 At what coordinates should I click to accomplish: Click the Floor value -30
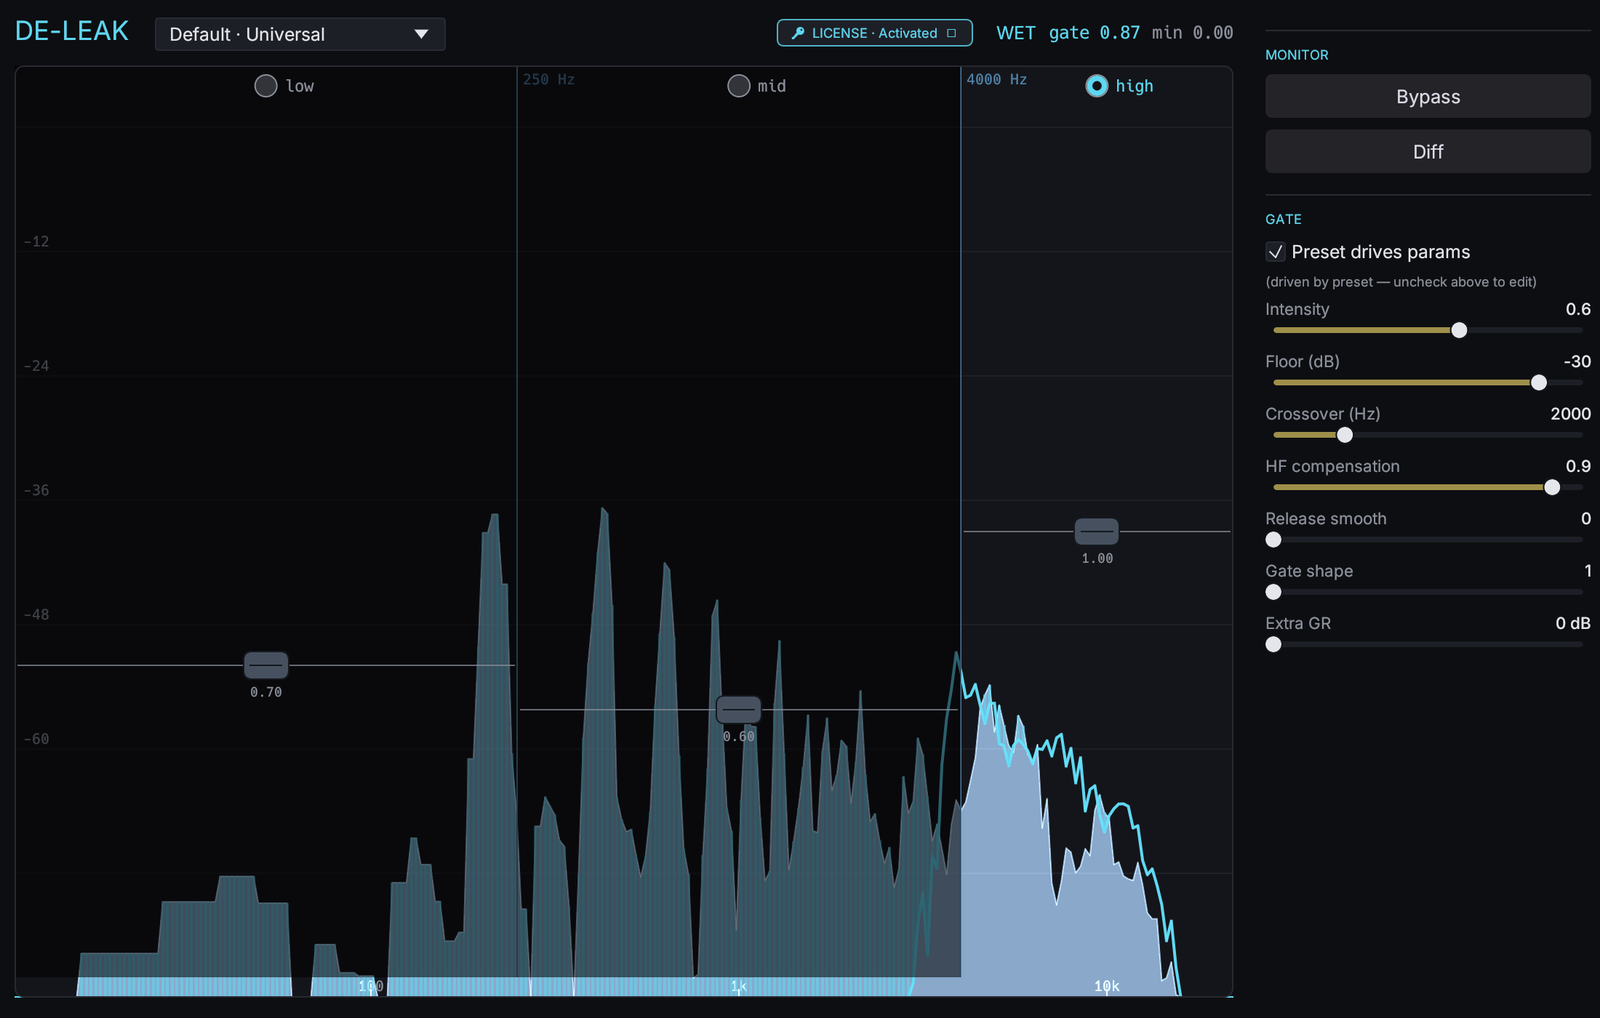[1577, 362]
